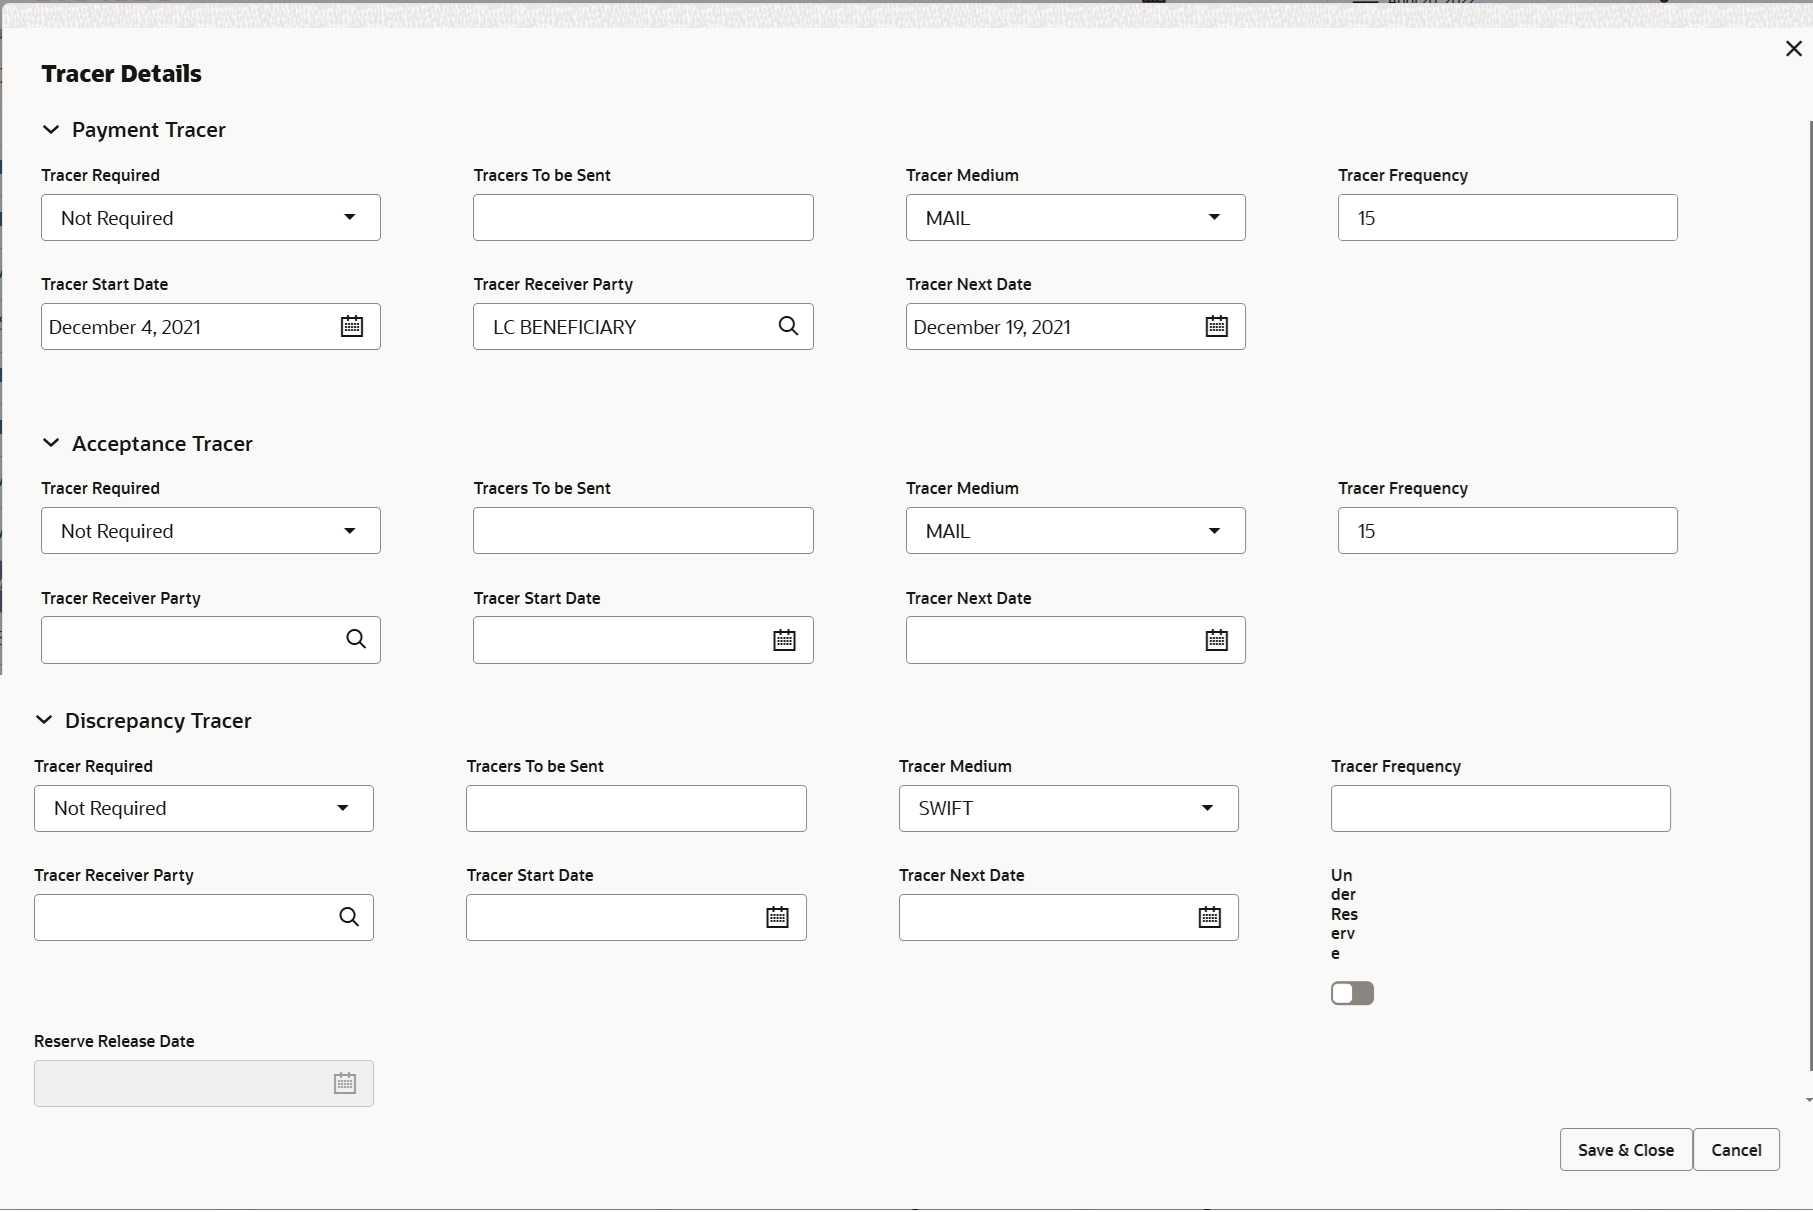This screenshot has height=1212, width=1813.
Task: Open Discrepancy Tracer Next Date calendar
Action: [1209, 917]
